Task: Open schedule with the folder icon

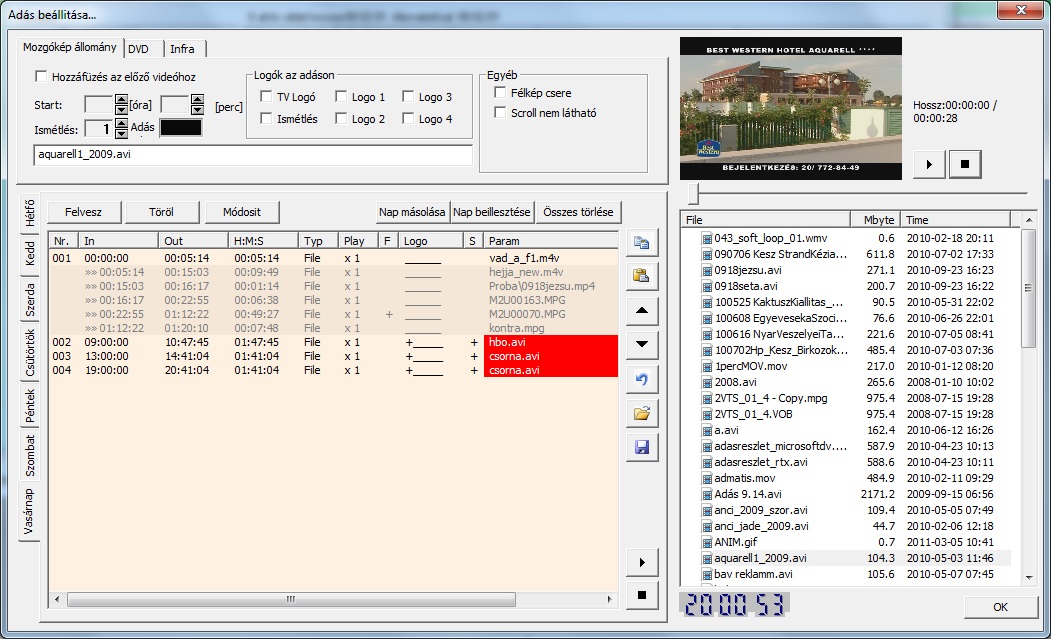Action: point(641,413)
